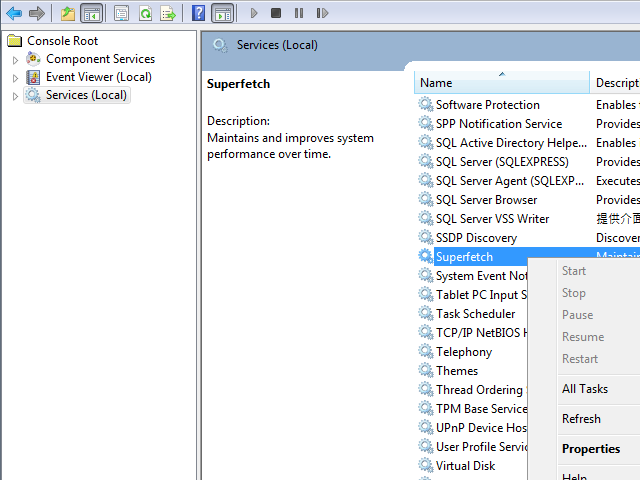Click the Console Root folder icon
This screenshot has width=640, height=480.
coord(15,41)
